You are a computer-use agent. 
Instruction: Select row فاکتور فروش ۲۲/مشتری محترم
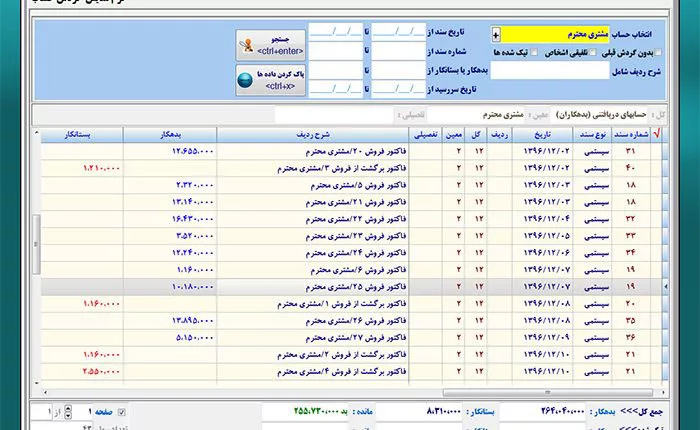[351, 219]
